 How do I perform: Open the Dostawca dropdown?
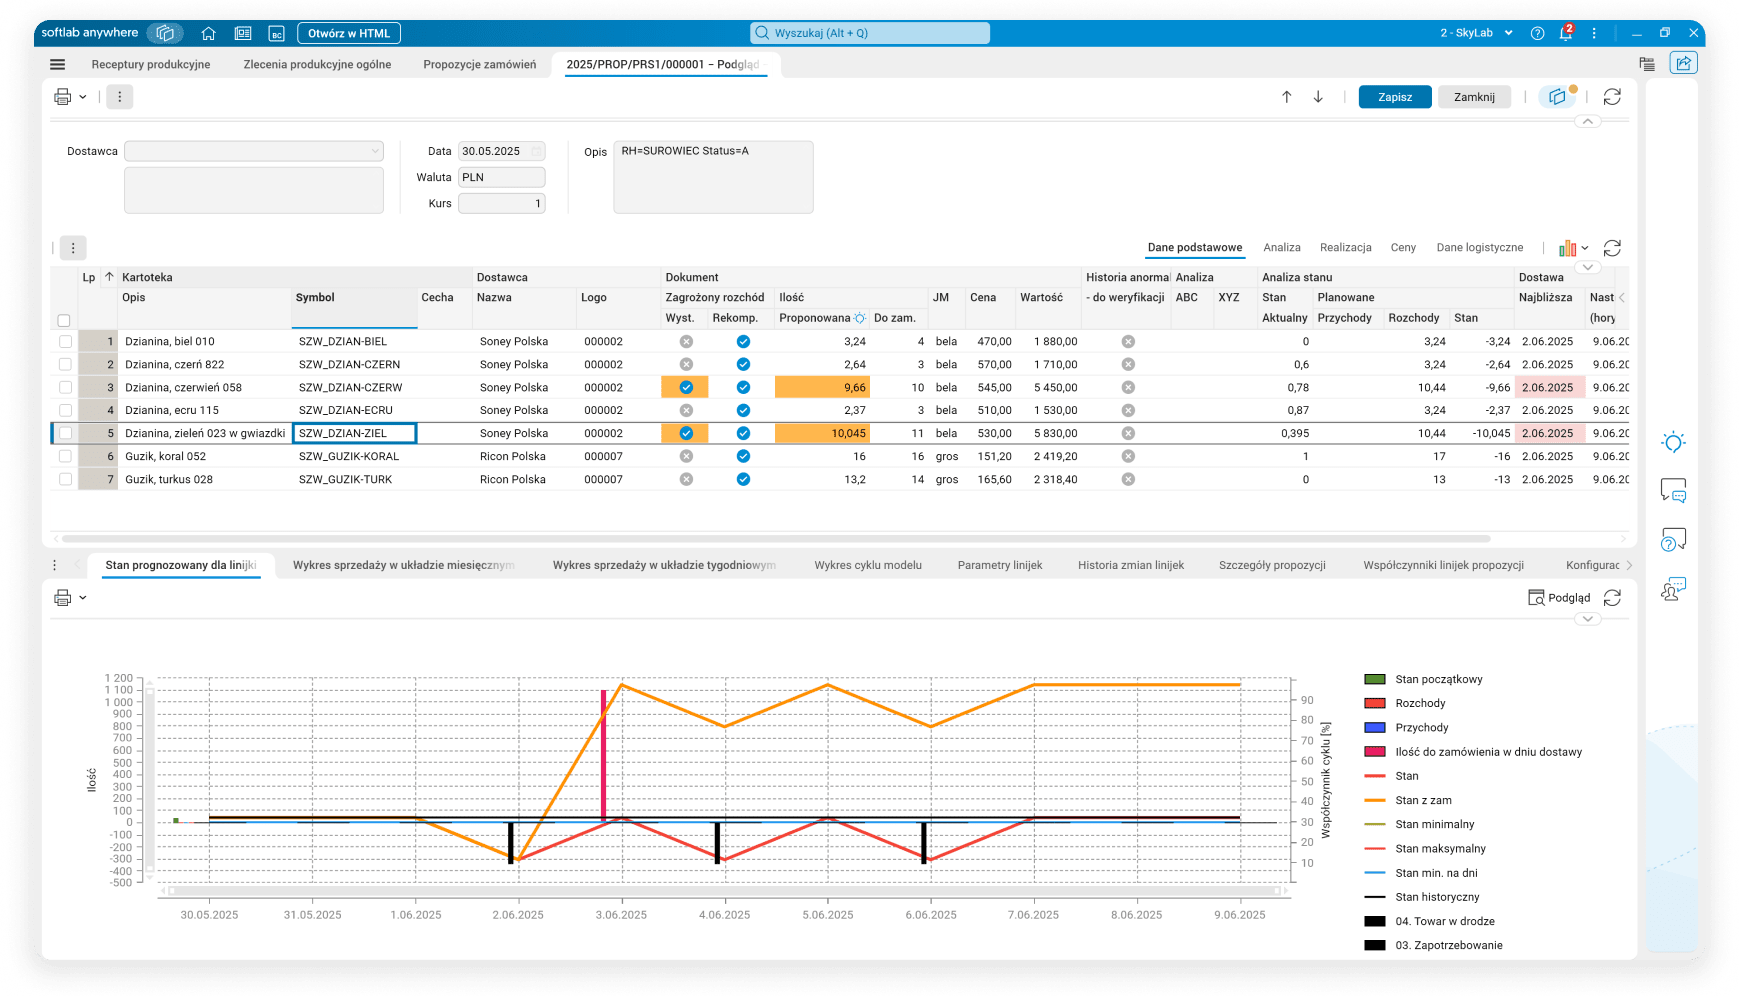[375, 151]
